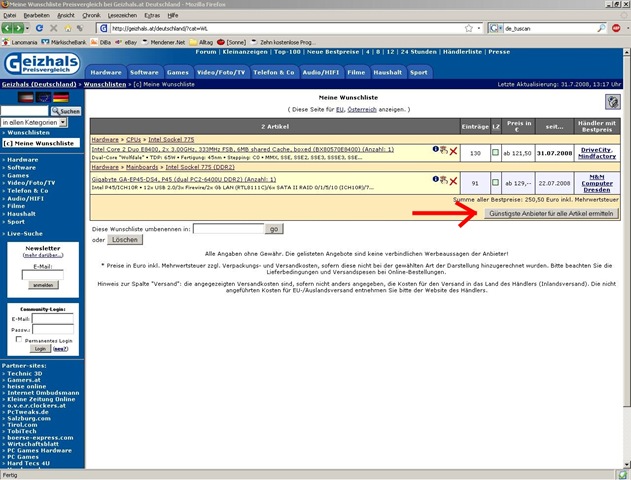Click the Suchen button
This screenshot has width=631, height=480.
(x=66, y=111)
